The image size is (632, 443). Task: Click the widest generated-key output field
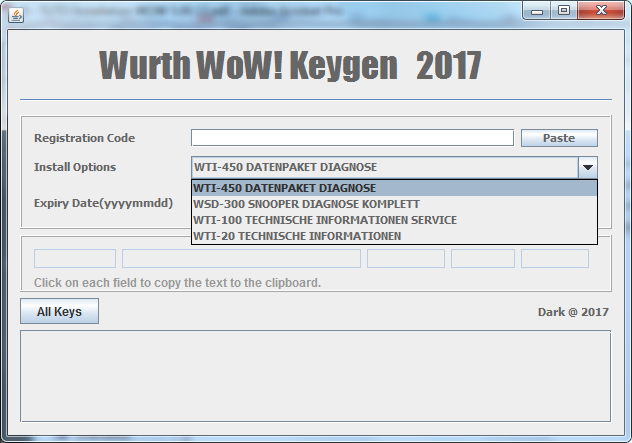pos(241,258)
